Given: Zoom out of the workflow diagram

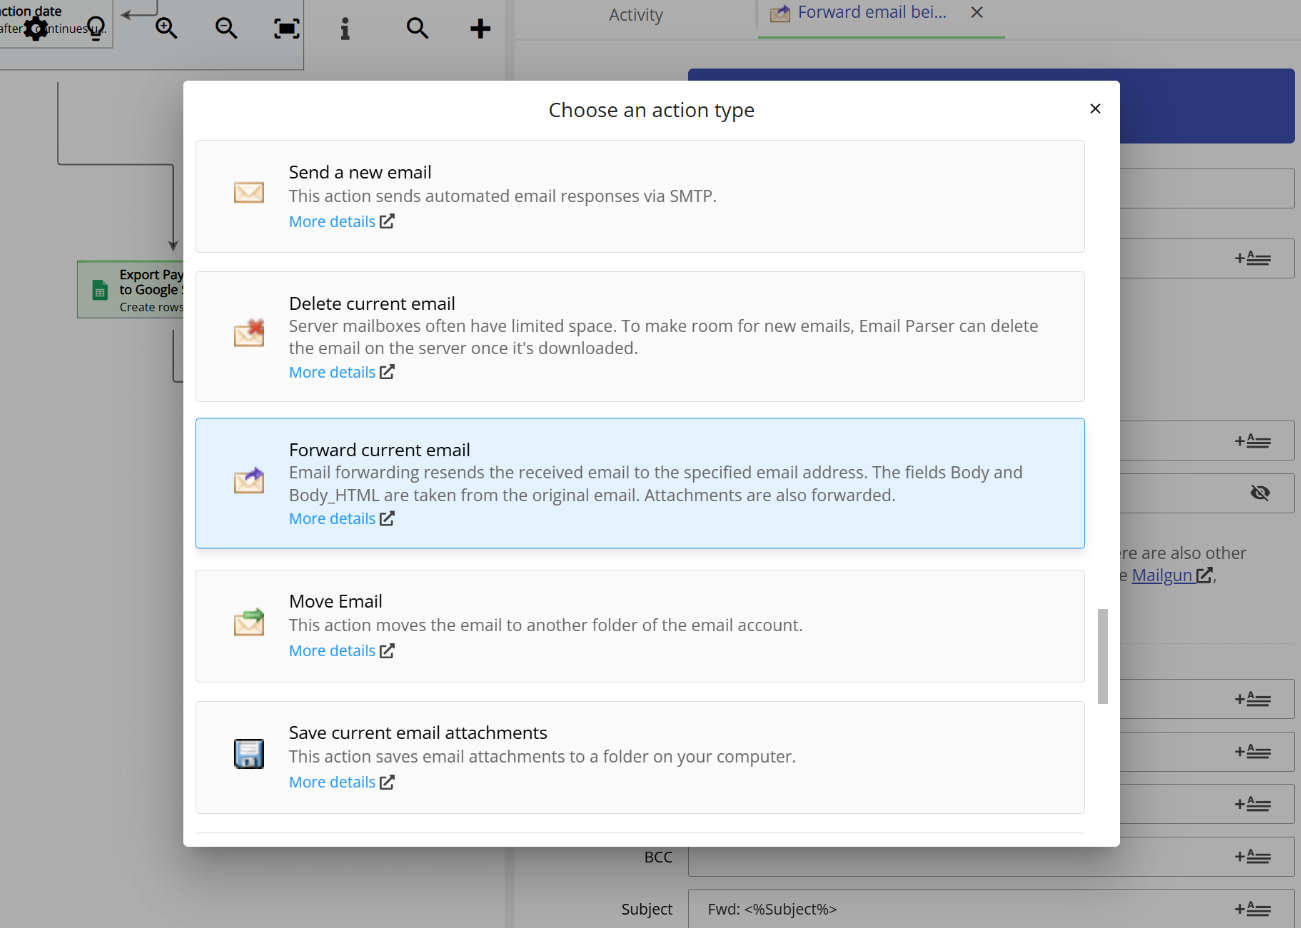Looking at the screenshot, I should [226, 29].
